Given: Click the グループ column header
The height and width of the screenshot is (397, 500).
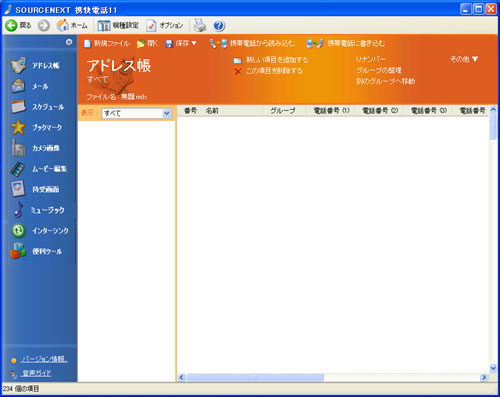Looking at the screenshot, I should (x=283, y=111).
